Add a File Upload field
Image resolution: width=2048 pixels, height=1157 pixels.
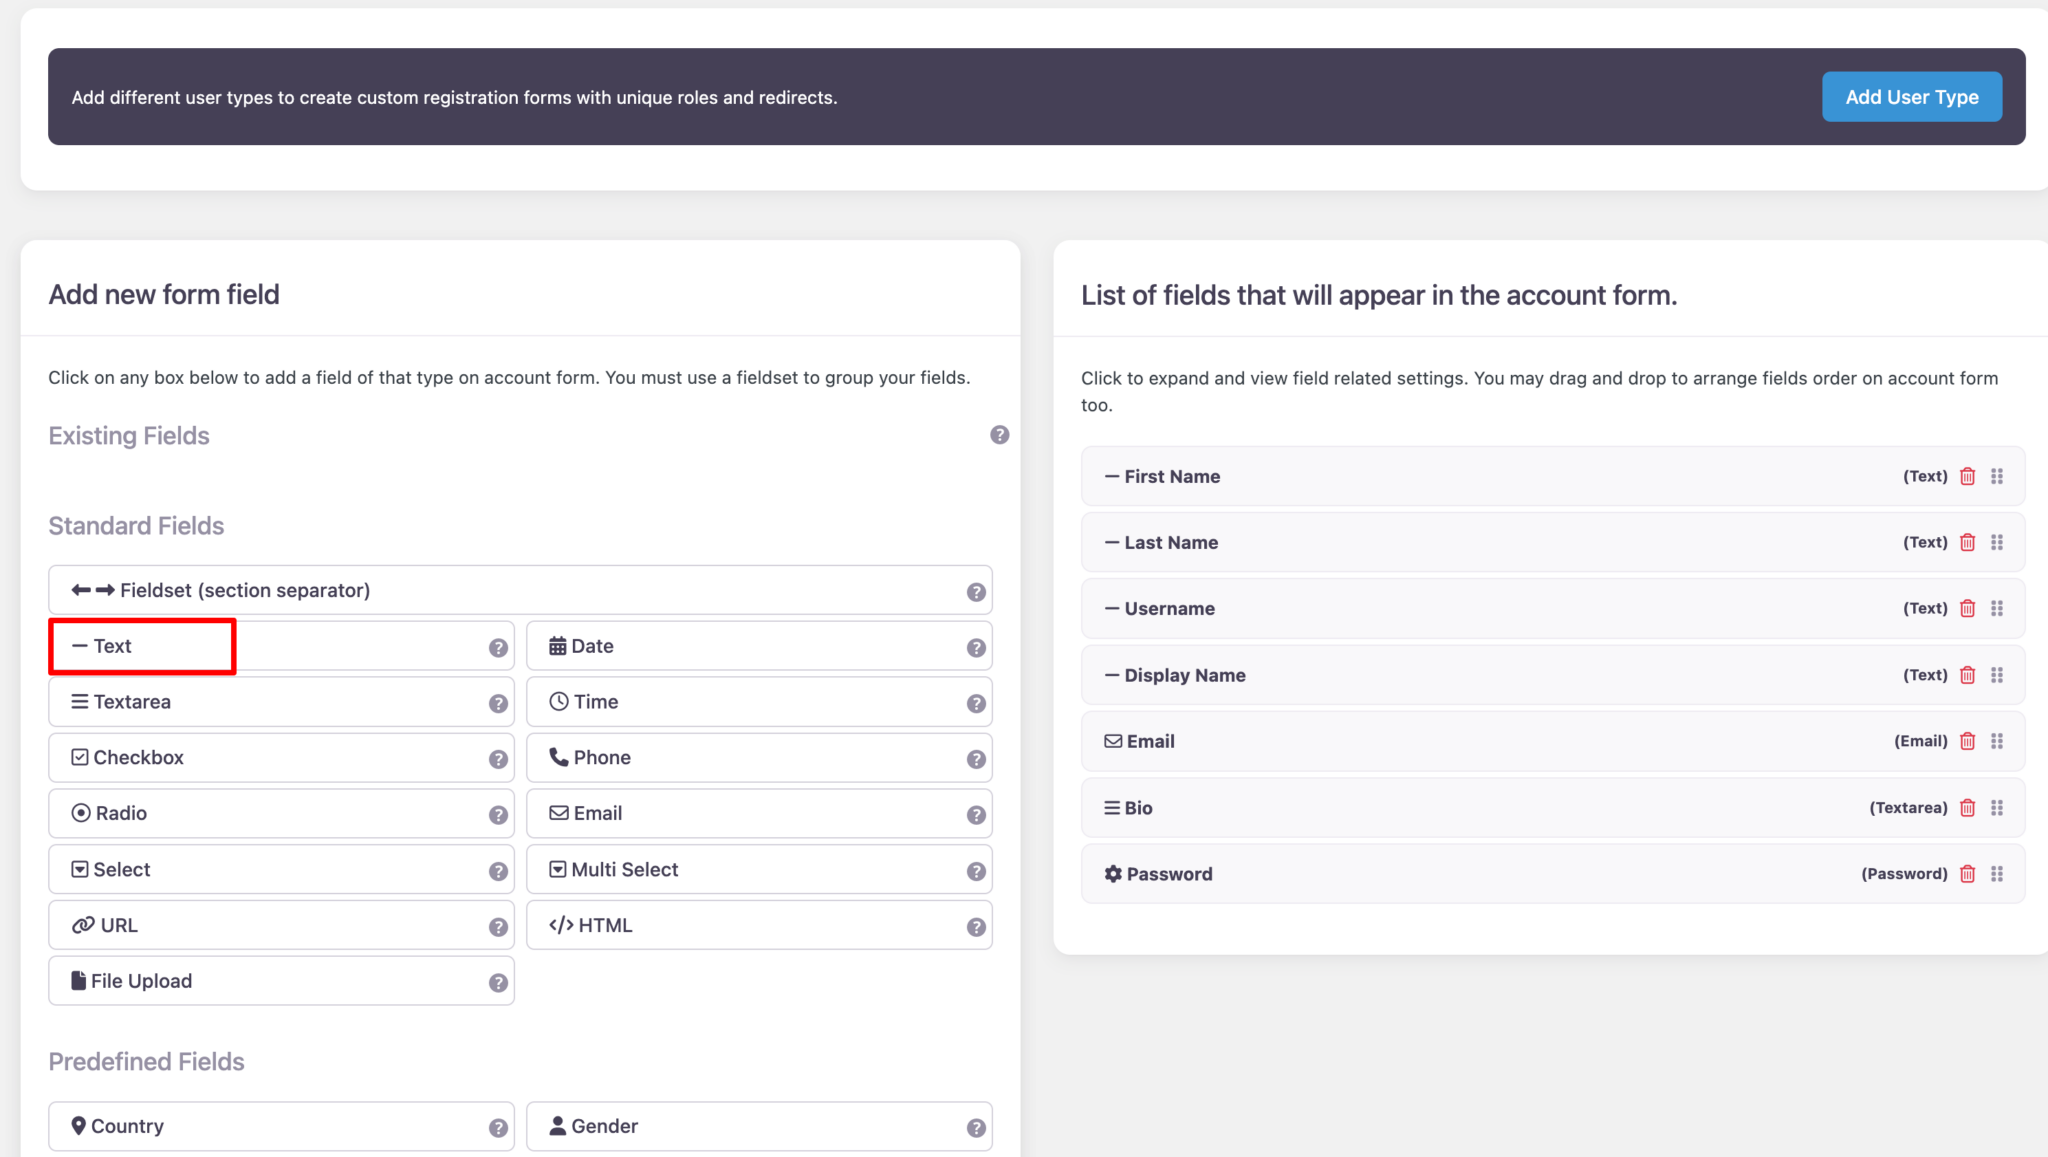tap(281, 981)
